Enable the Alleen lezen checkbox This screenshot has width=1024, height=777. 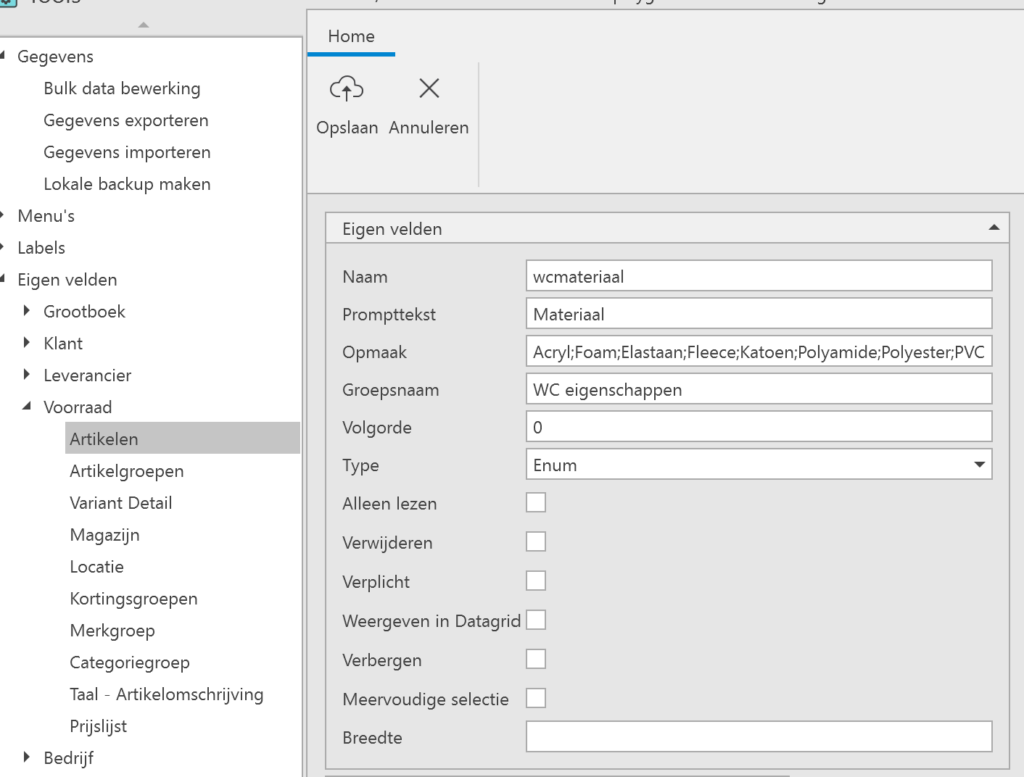click(536, 503)
